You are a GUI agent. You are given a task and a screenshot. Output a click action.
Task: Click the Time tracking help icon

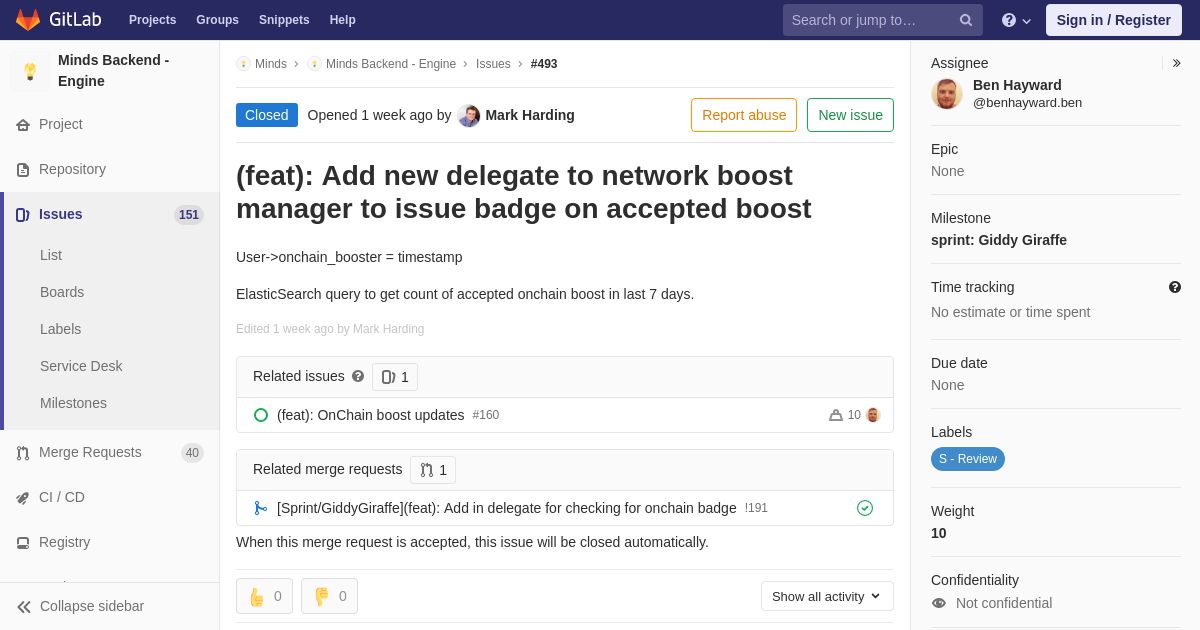click(1175, 287)
